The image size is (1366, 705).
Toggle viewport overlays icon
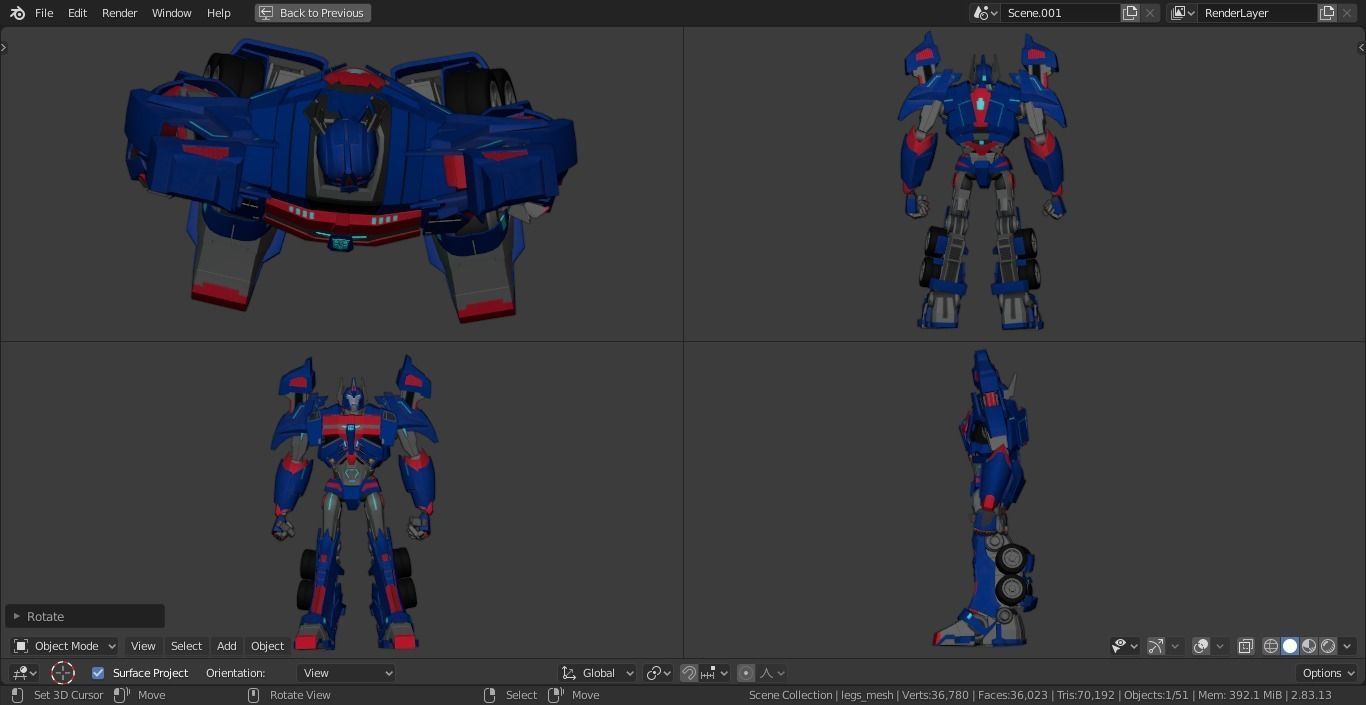point(1201,646)
